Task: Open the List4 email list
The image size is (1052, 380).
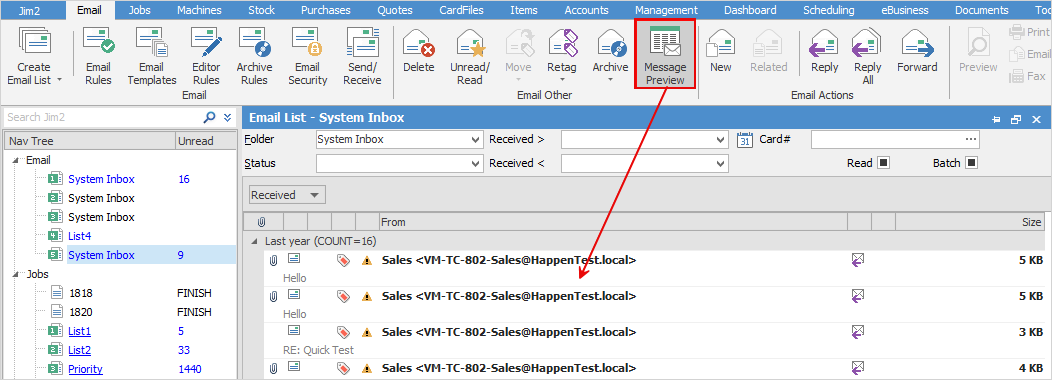Action: tap(79, 236)
